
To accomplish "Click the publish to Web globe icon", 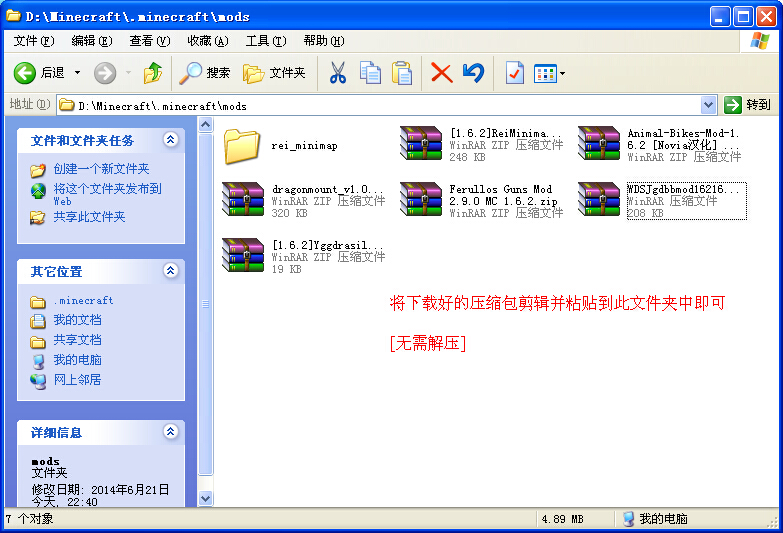I will click(38, 191).
